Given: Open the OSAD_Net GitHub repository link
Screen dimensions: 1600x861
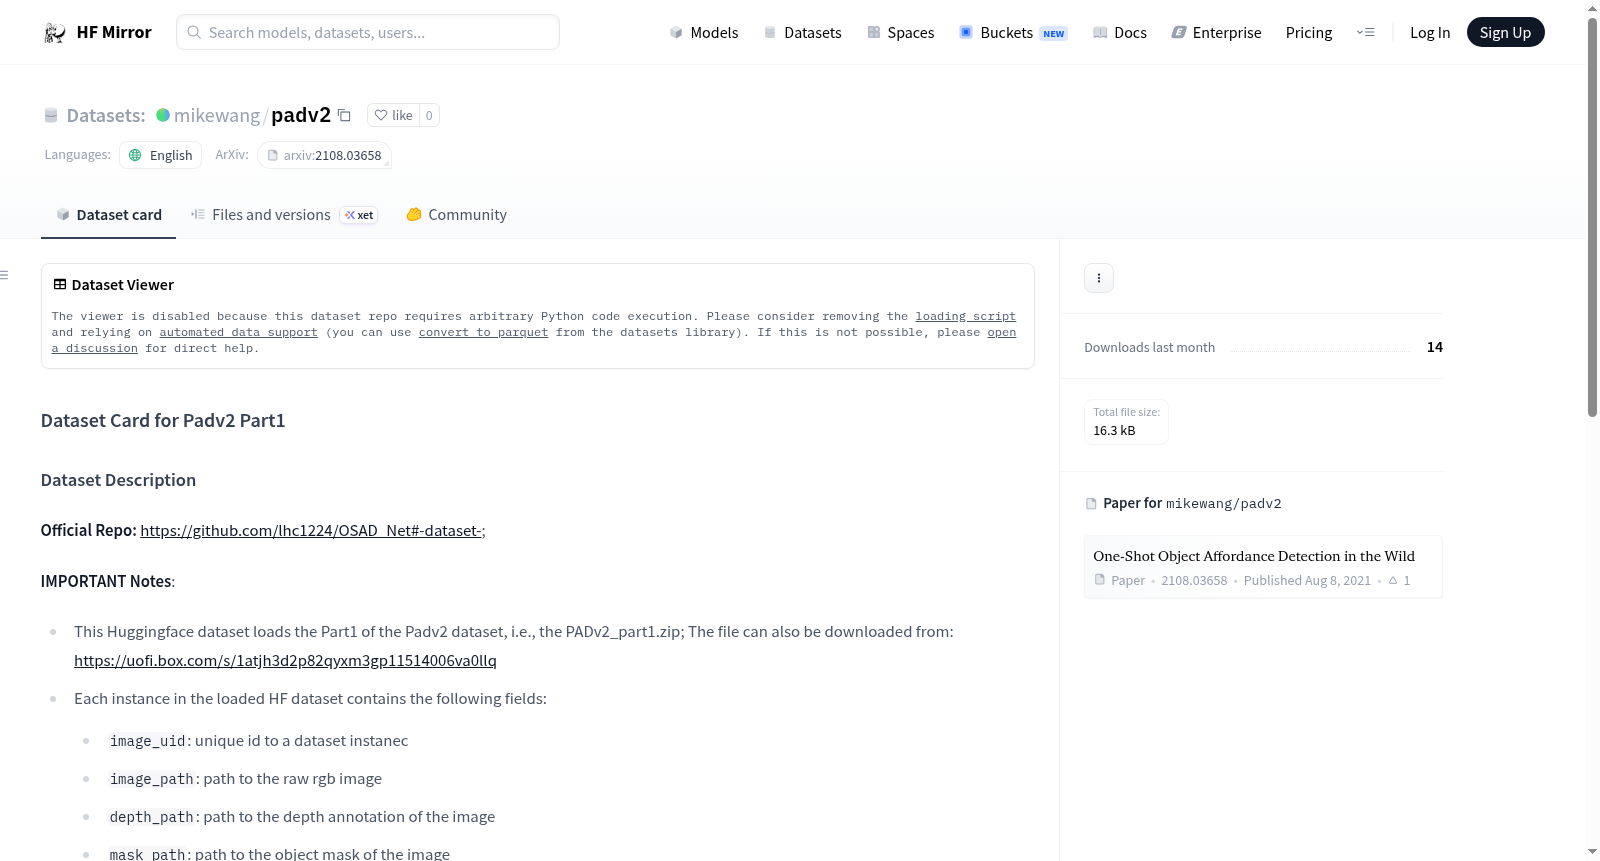Looking at the screenshot, I should coord(311,531).
